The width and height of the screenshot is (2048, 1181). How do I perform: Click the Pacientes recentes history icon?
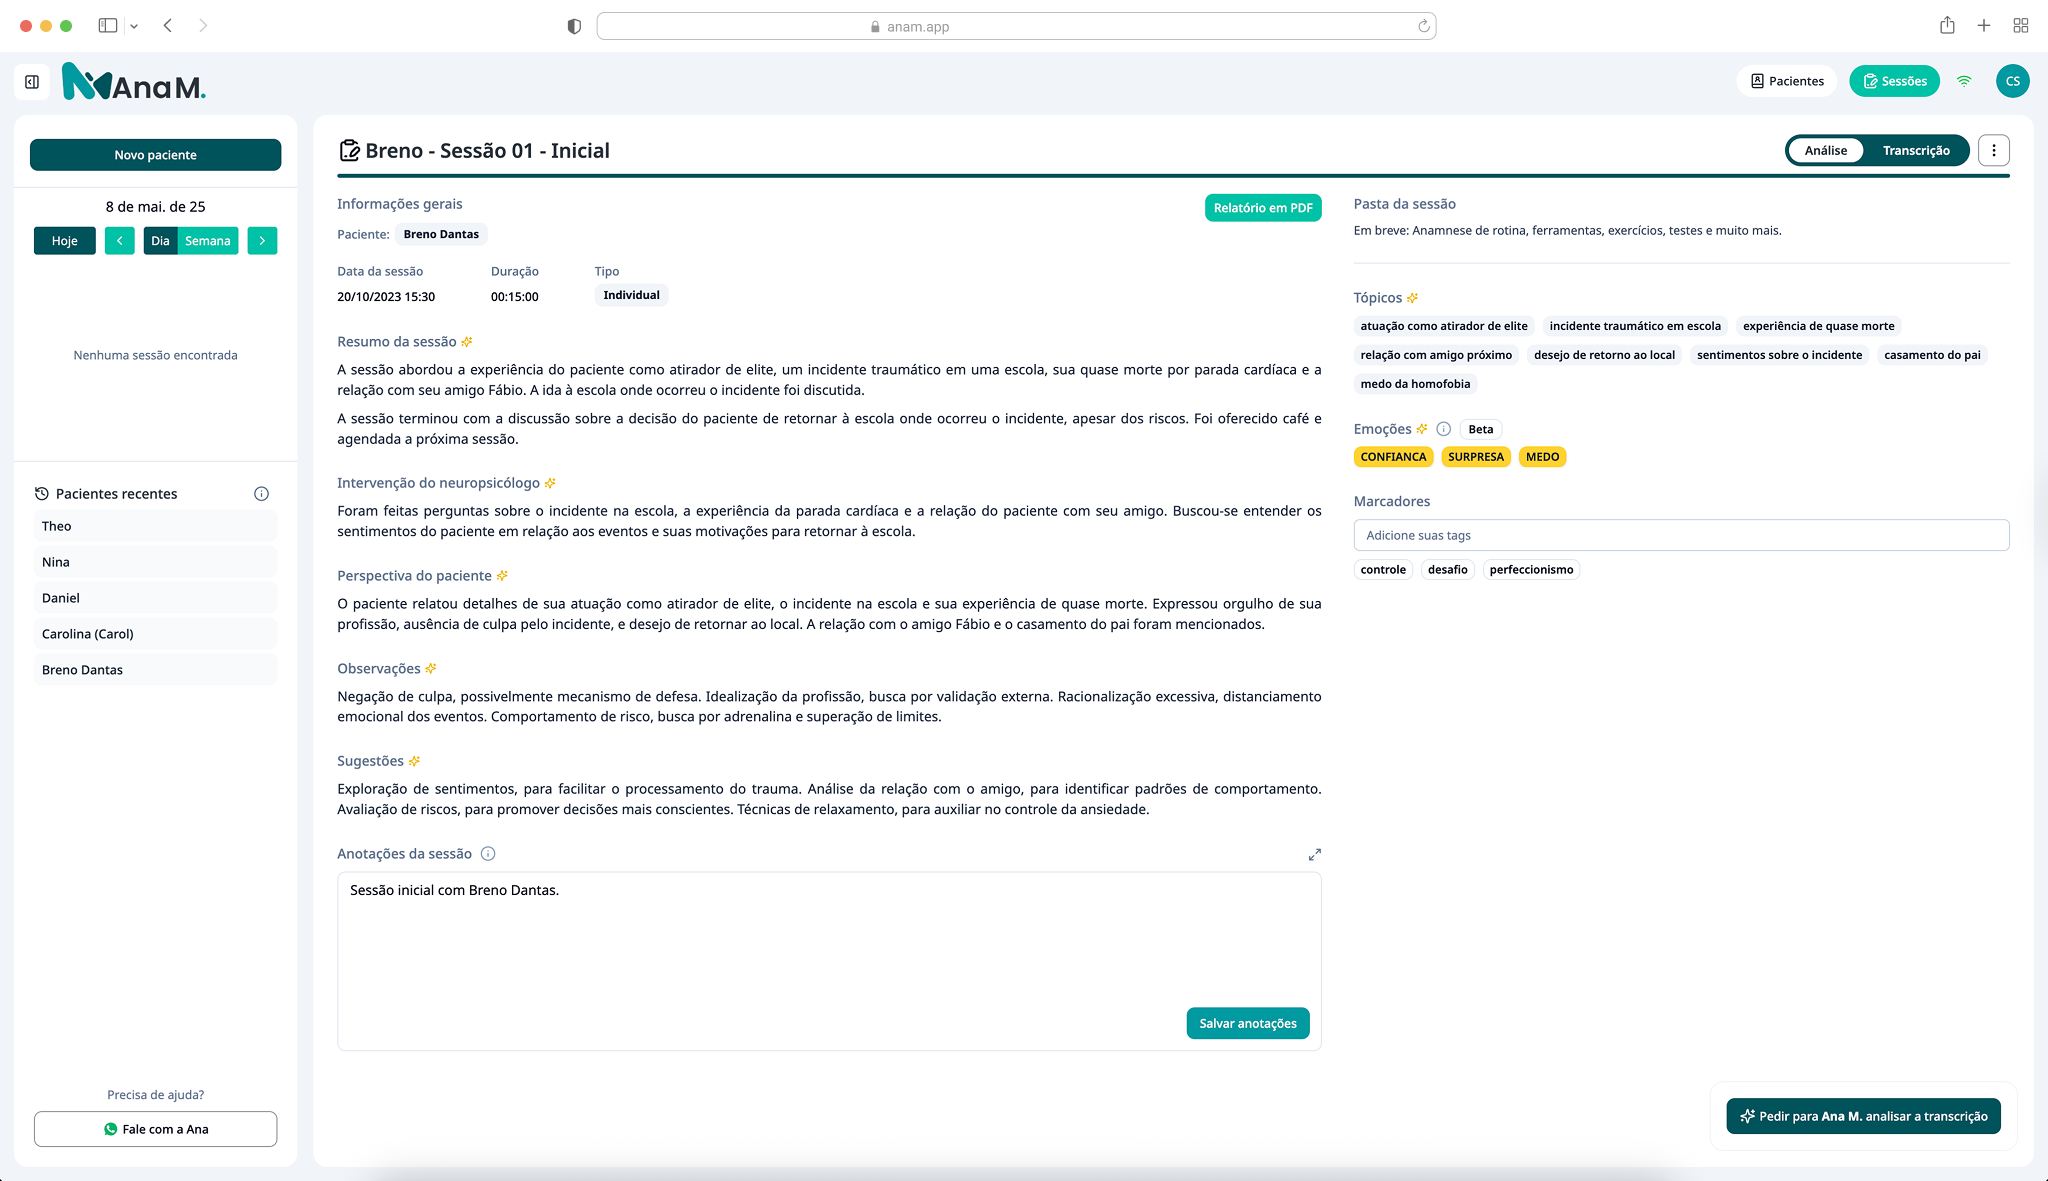[x=42, y=494]
